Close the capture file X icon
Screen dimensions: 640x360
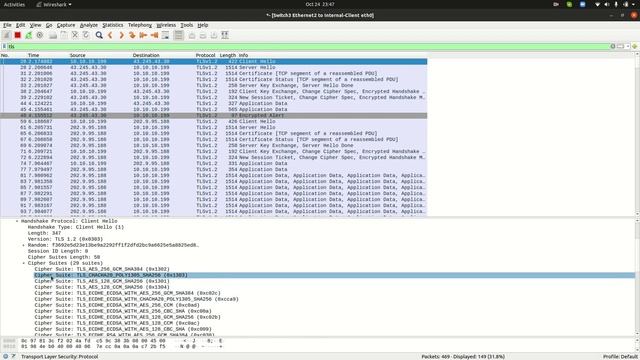click(75, 36)
